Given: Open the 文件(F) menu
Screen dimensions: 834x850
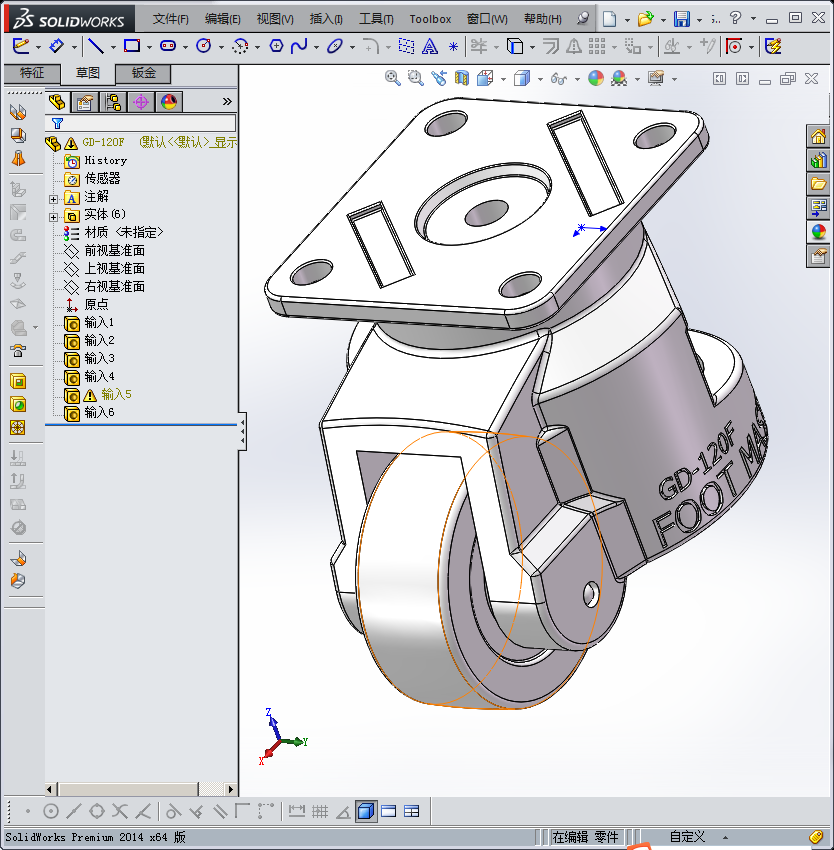Looking at the screenshot, I should [170, 19].
